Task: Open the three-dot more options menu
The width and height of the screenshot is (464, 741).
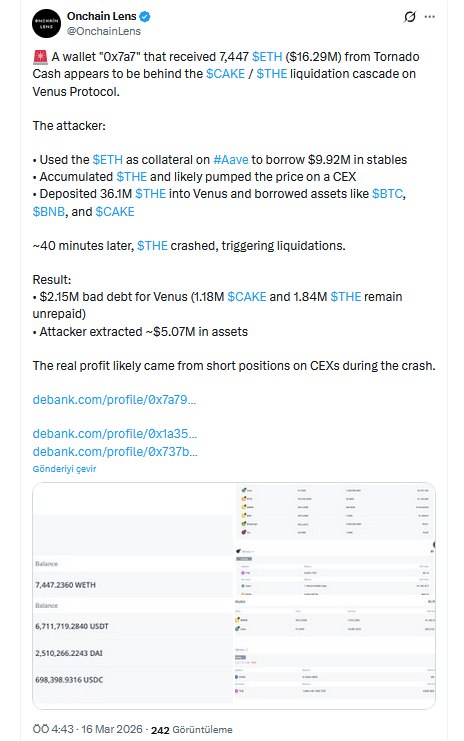Action: pos(430,17)
